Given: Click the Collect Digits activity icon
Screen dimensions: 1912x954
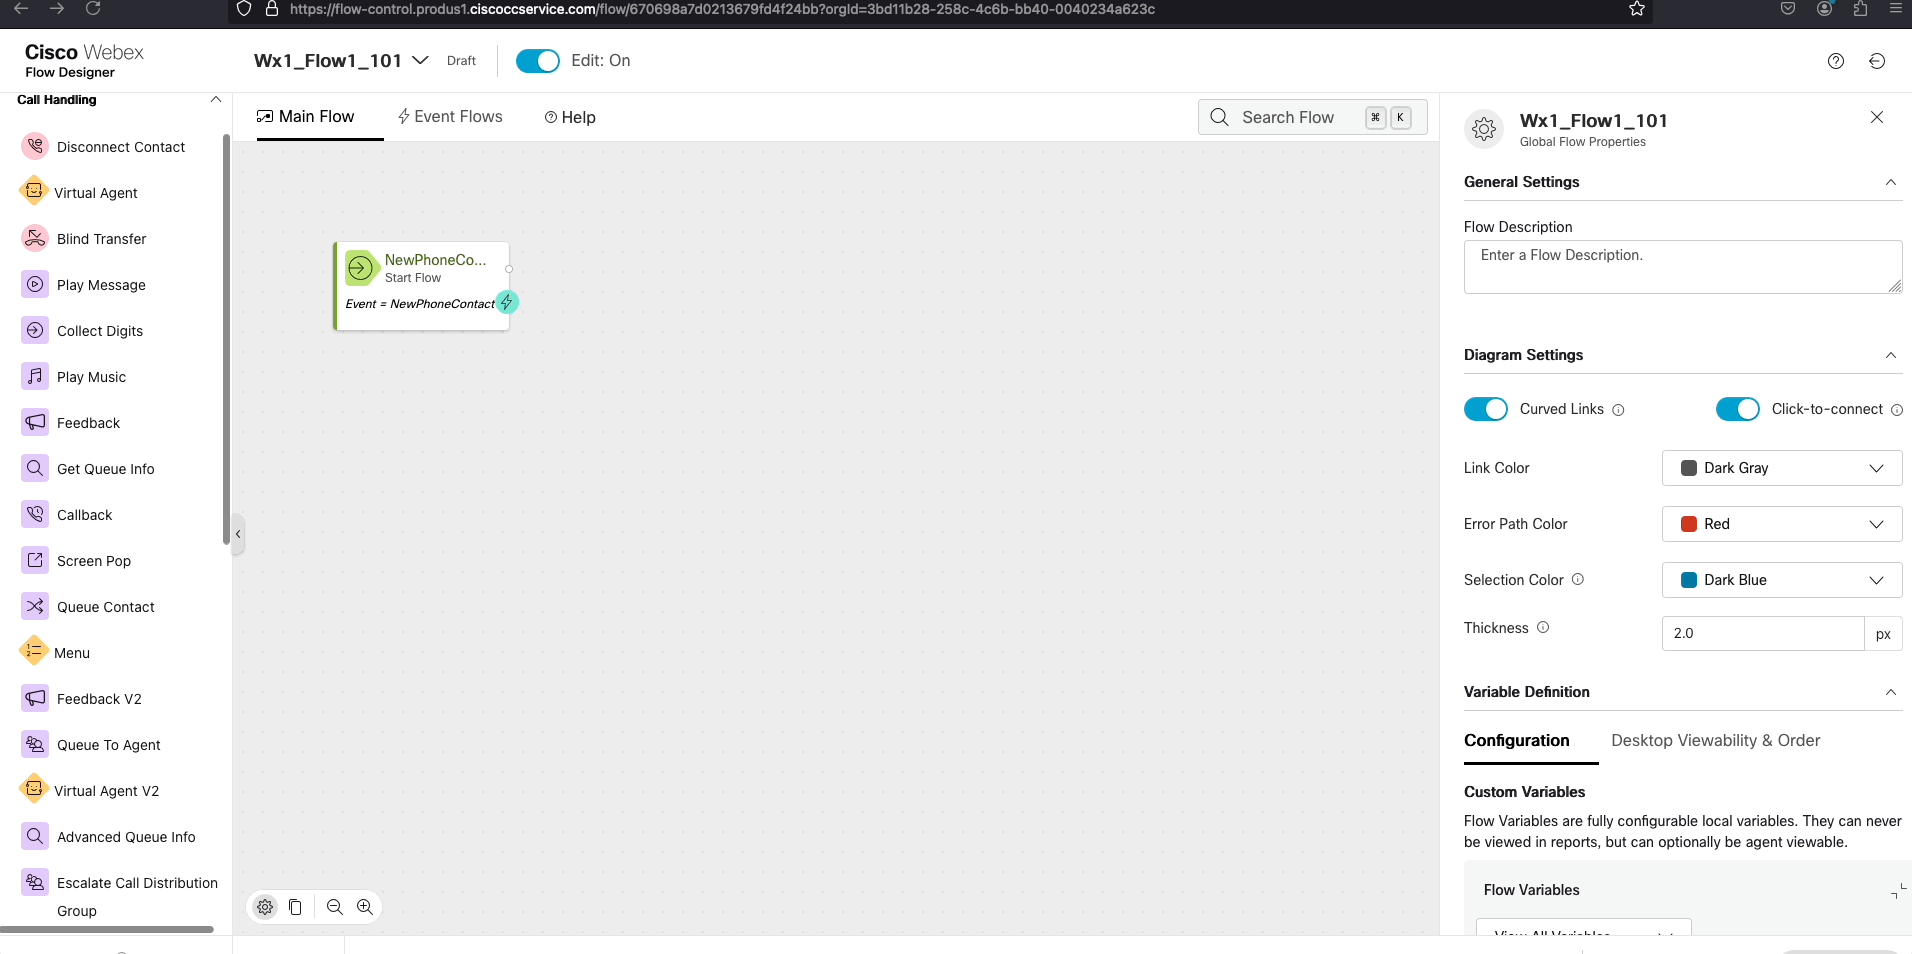Looking at the screenshot, I should coord(35,330).
